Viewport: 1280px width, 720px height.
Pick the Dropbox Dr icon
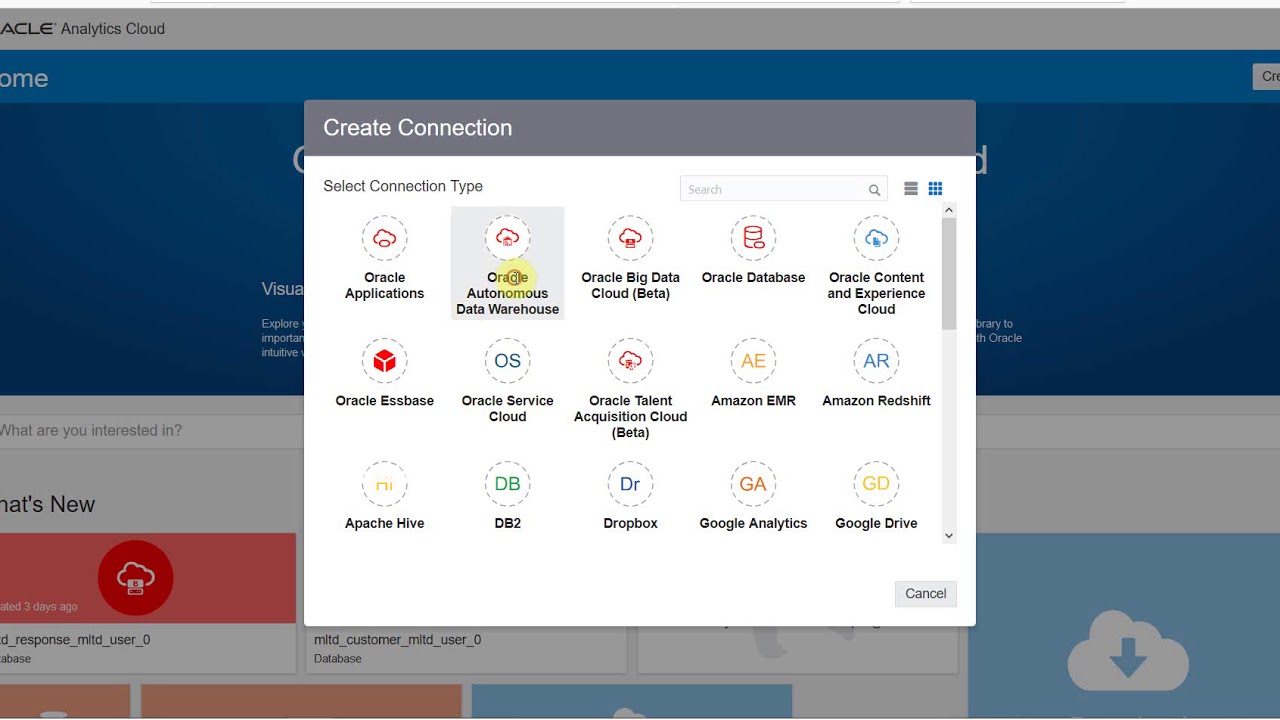click(x=631, y=484)
